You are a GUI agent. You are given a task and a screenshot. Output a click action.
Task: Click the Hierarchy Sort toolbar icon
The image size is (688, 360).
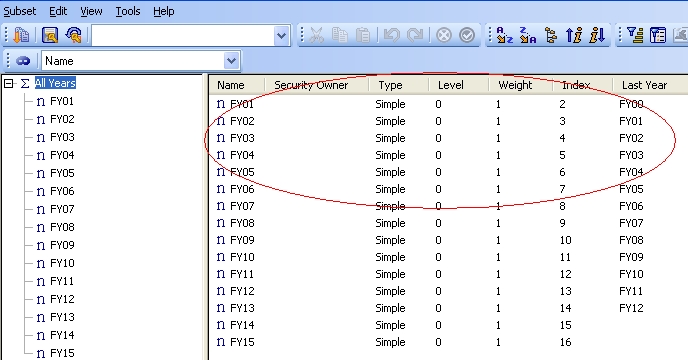pos(551,35)
